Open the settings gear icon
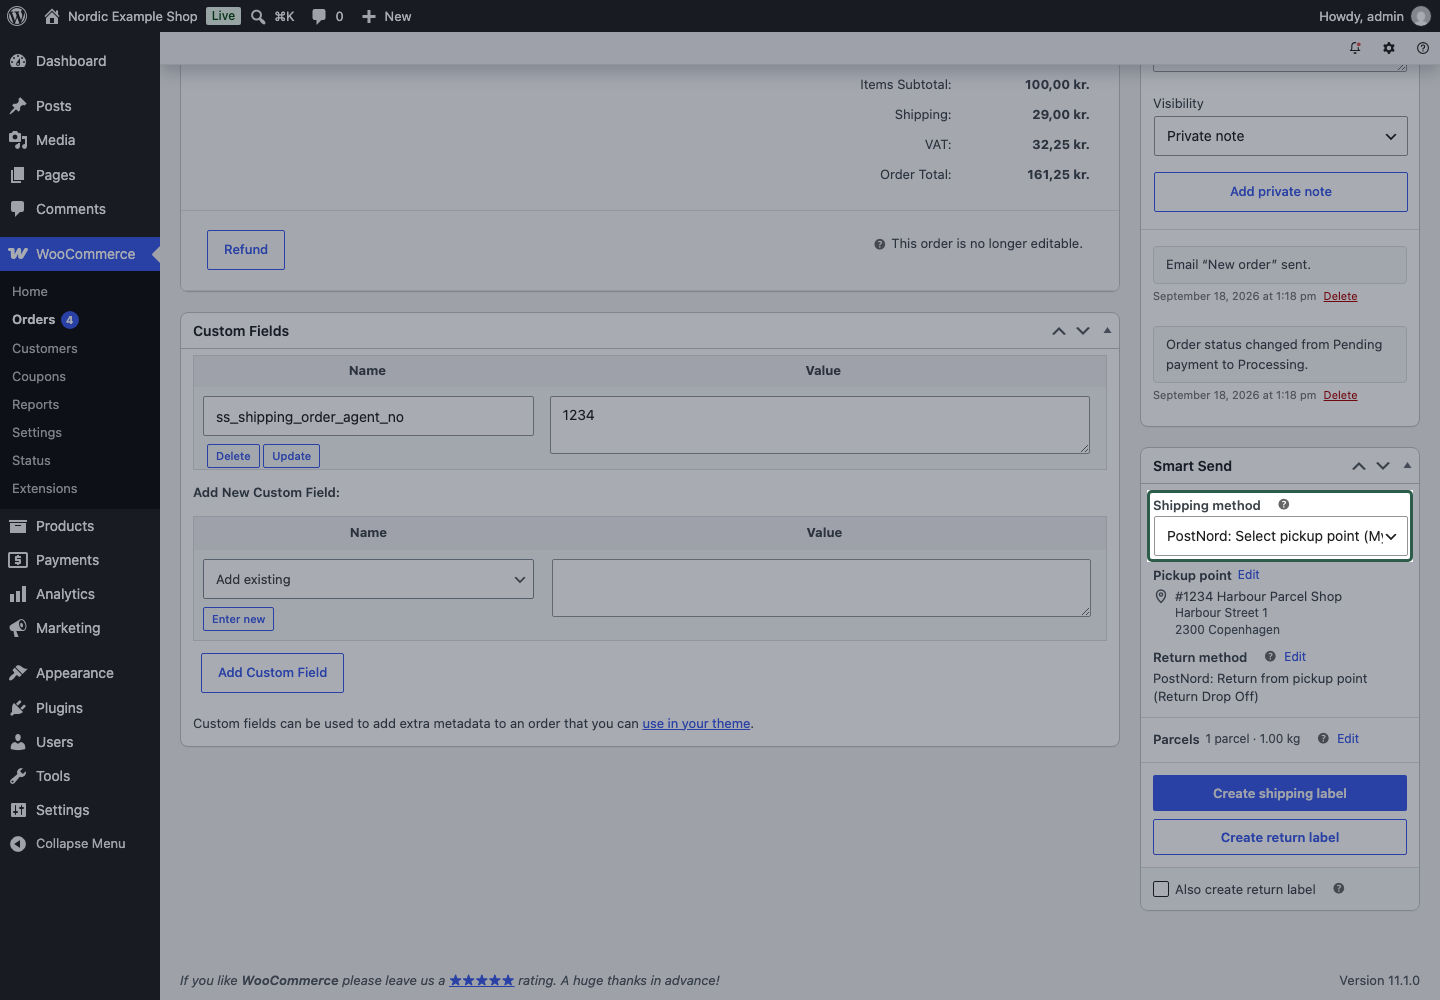 coord(1389,48)
